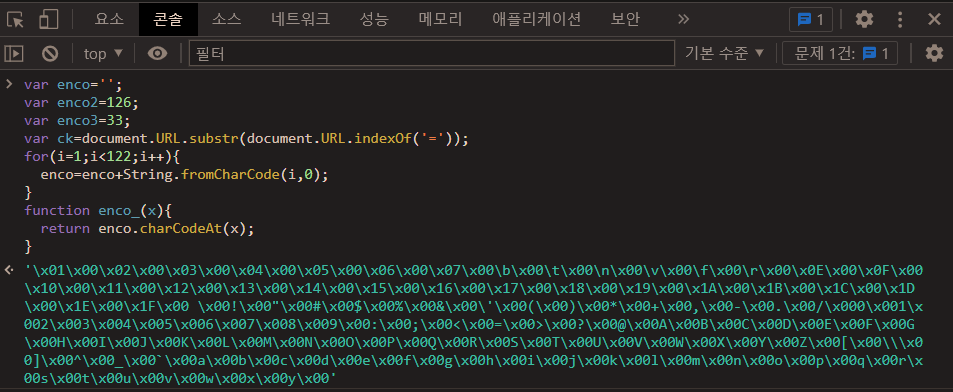The width and height of the screenshot is (953, 392).
Task: Open the 메모리 tab
Action: point(441,19)
